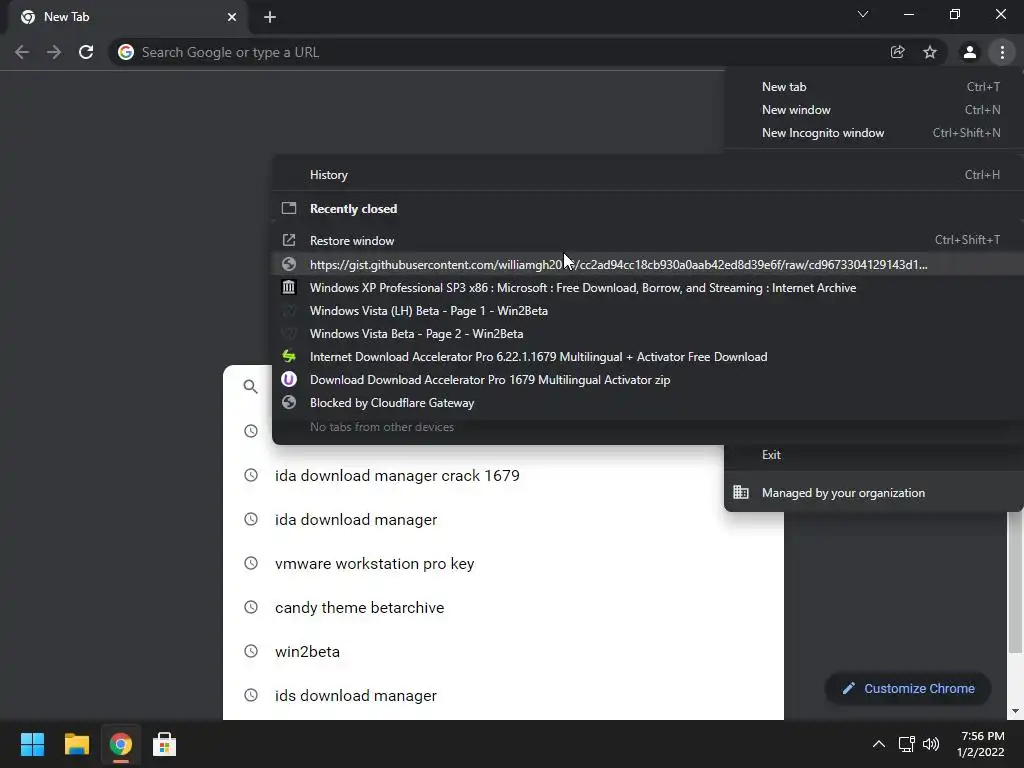This screenshot has height=768, width=1024.
Task: Click the purple U favicon for Download Accelerator zip
Action: pos(289,379)
